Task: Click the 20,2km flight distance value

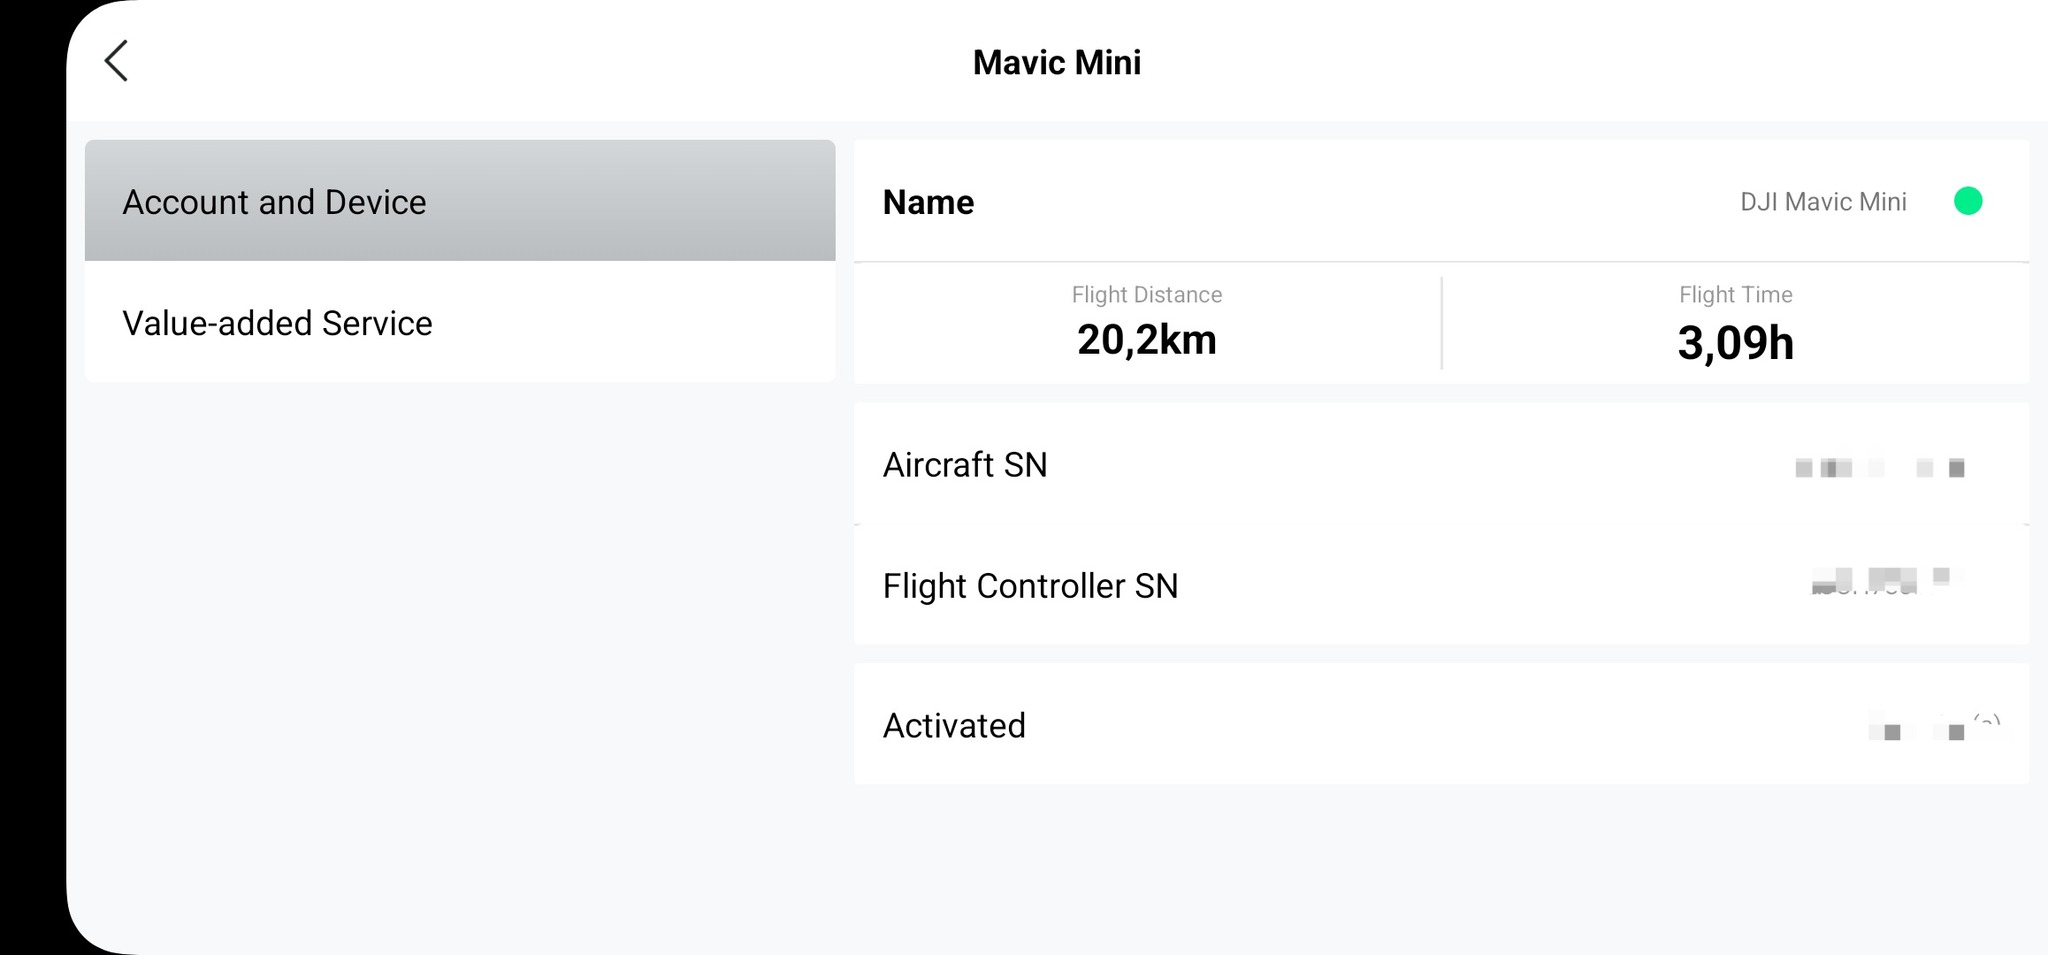Action: click(1146, 340)
